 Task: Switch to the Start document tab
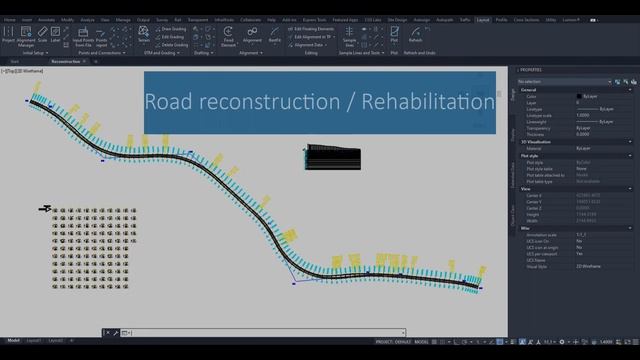tap(15, 62)
